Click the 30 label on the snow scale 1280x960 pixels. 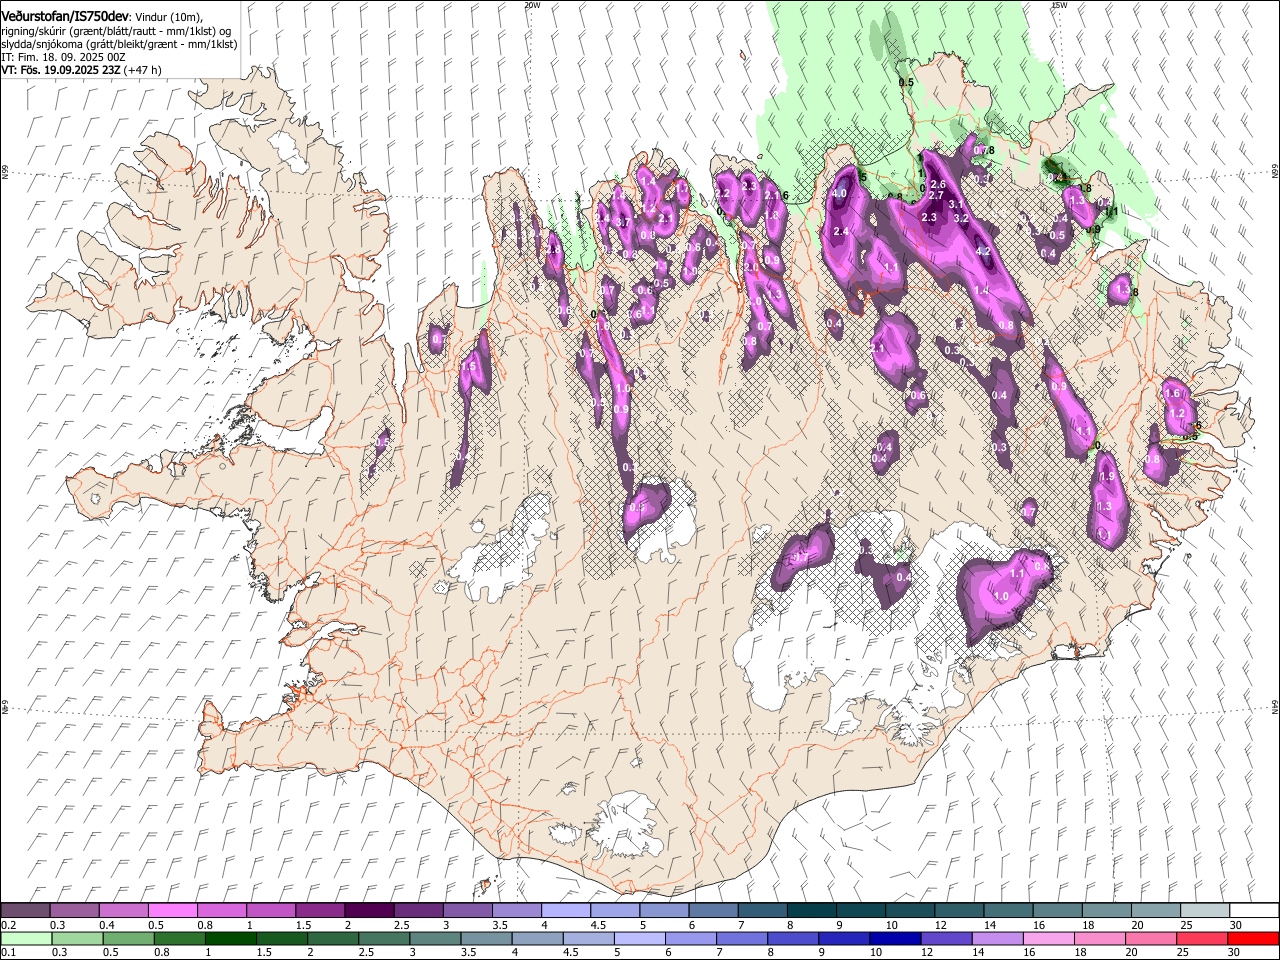click(x=1236, y=925)
